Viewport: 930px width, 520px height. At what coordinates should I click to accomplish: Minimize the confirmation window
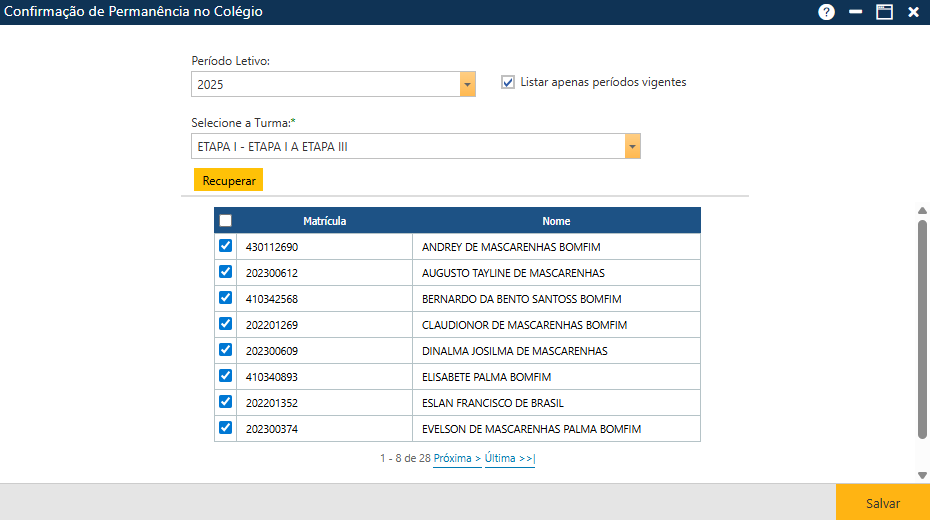[x=856, y=12]
